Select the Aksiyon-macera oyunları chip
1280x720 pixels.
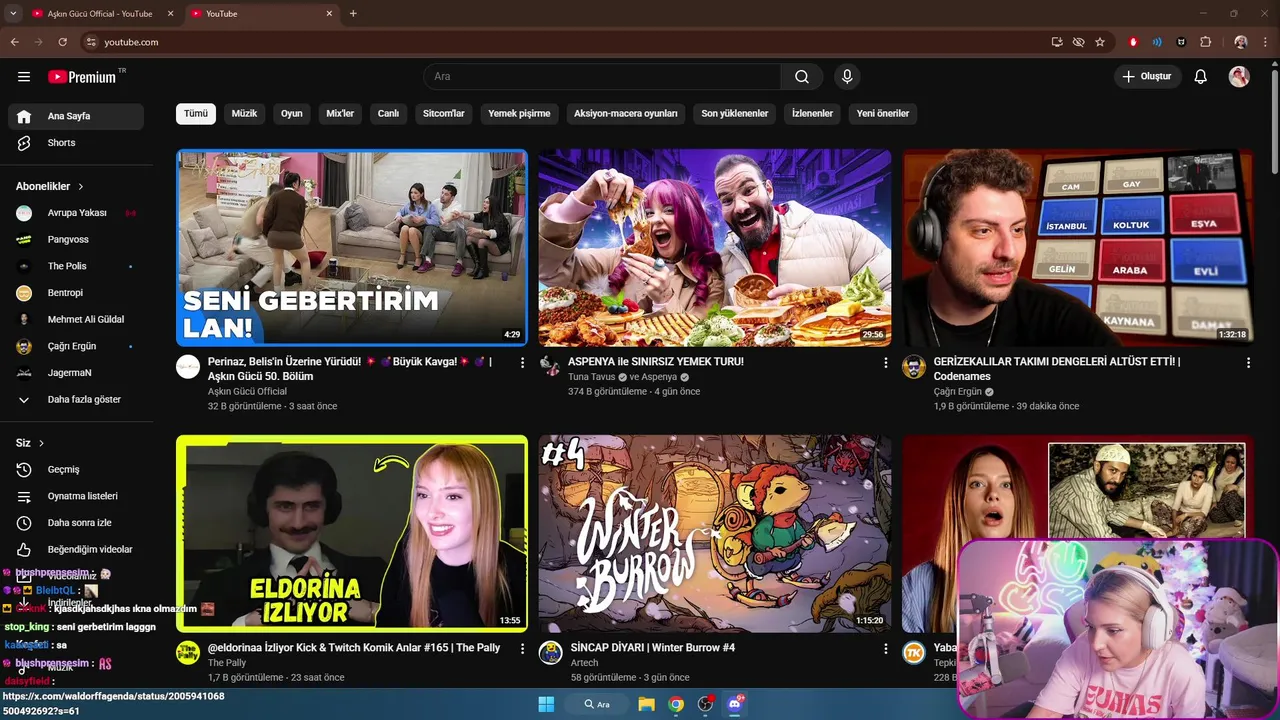pyautogui.click(x=626, y=113)
